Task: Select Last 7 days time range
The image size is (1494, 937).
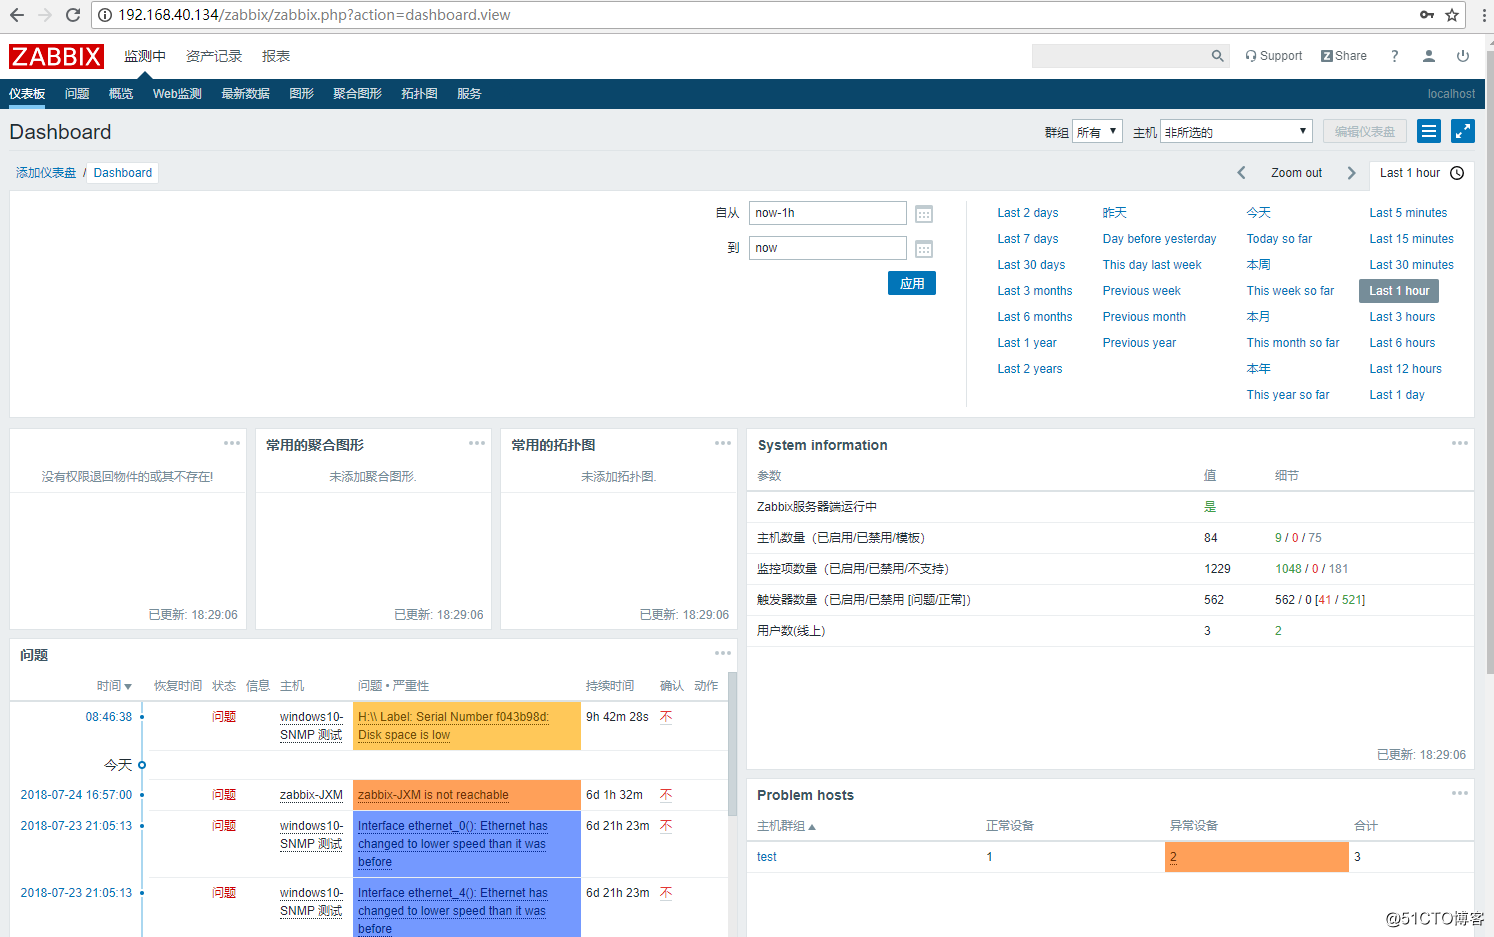Action: [x=1027, y=239]
